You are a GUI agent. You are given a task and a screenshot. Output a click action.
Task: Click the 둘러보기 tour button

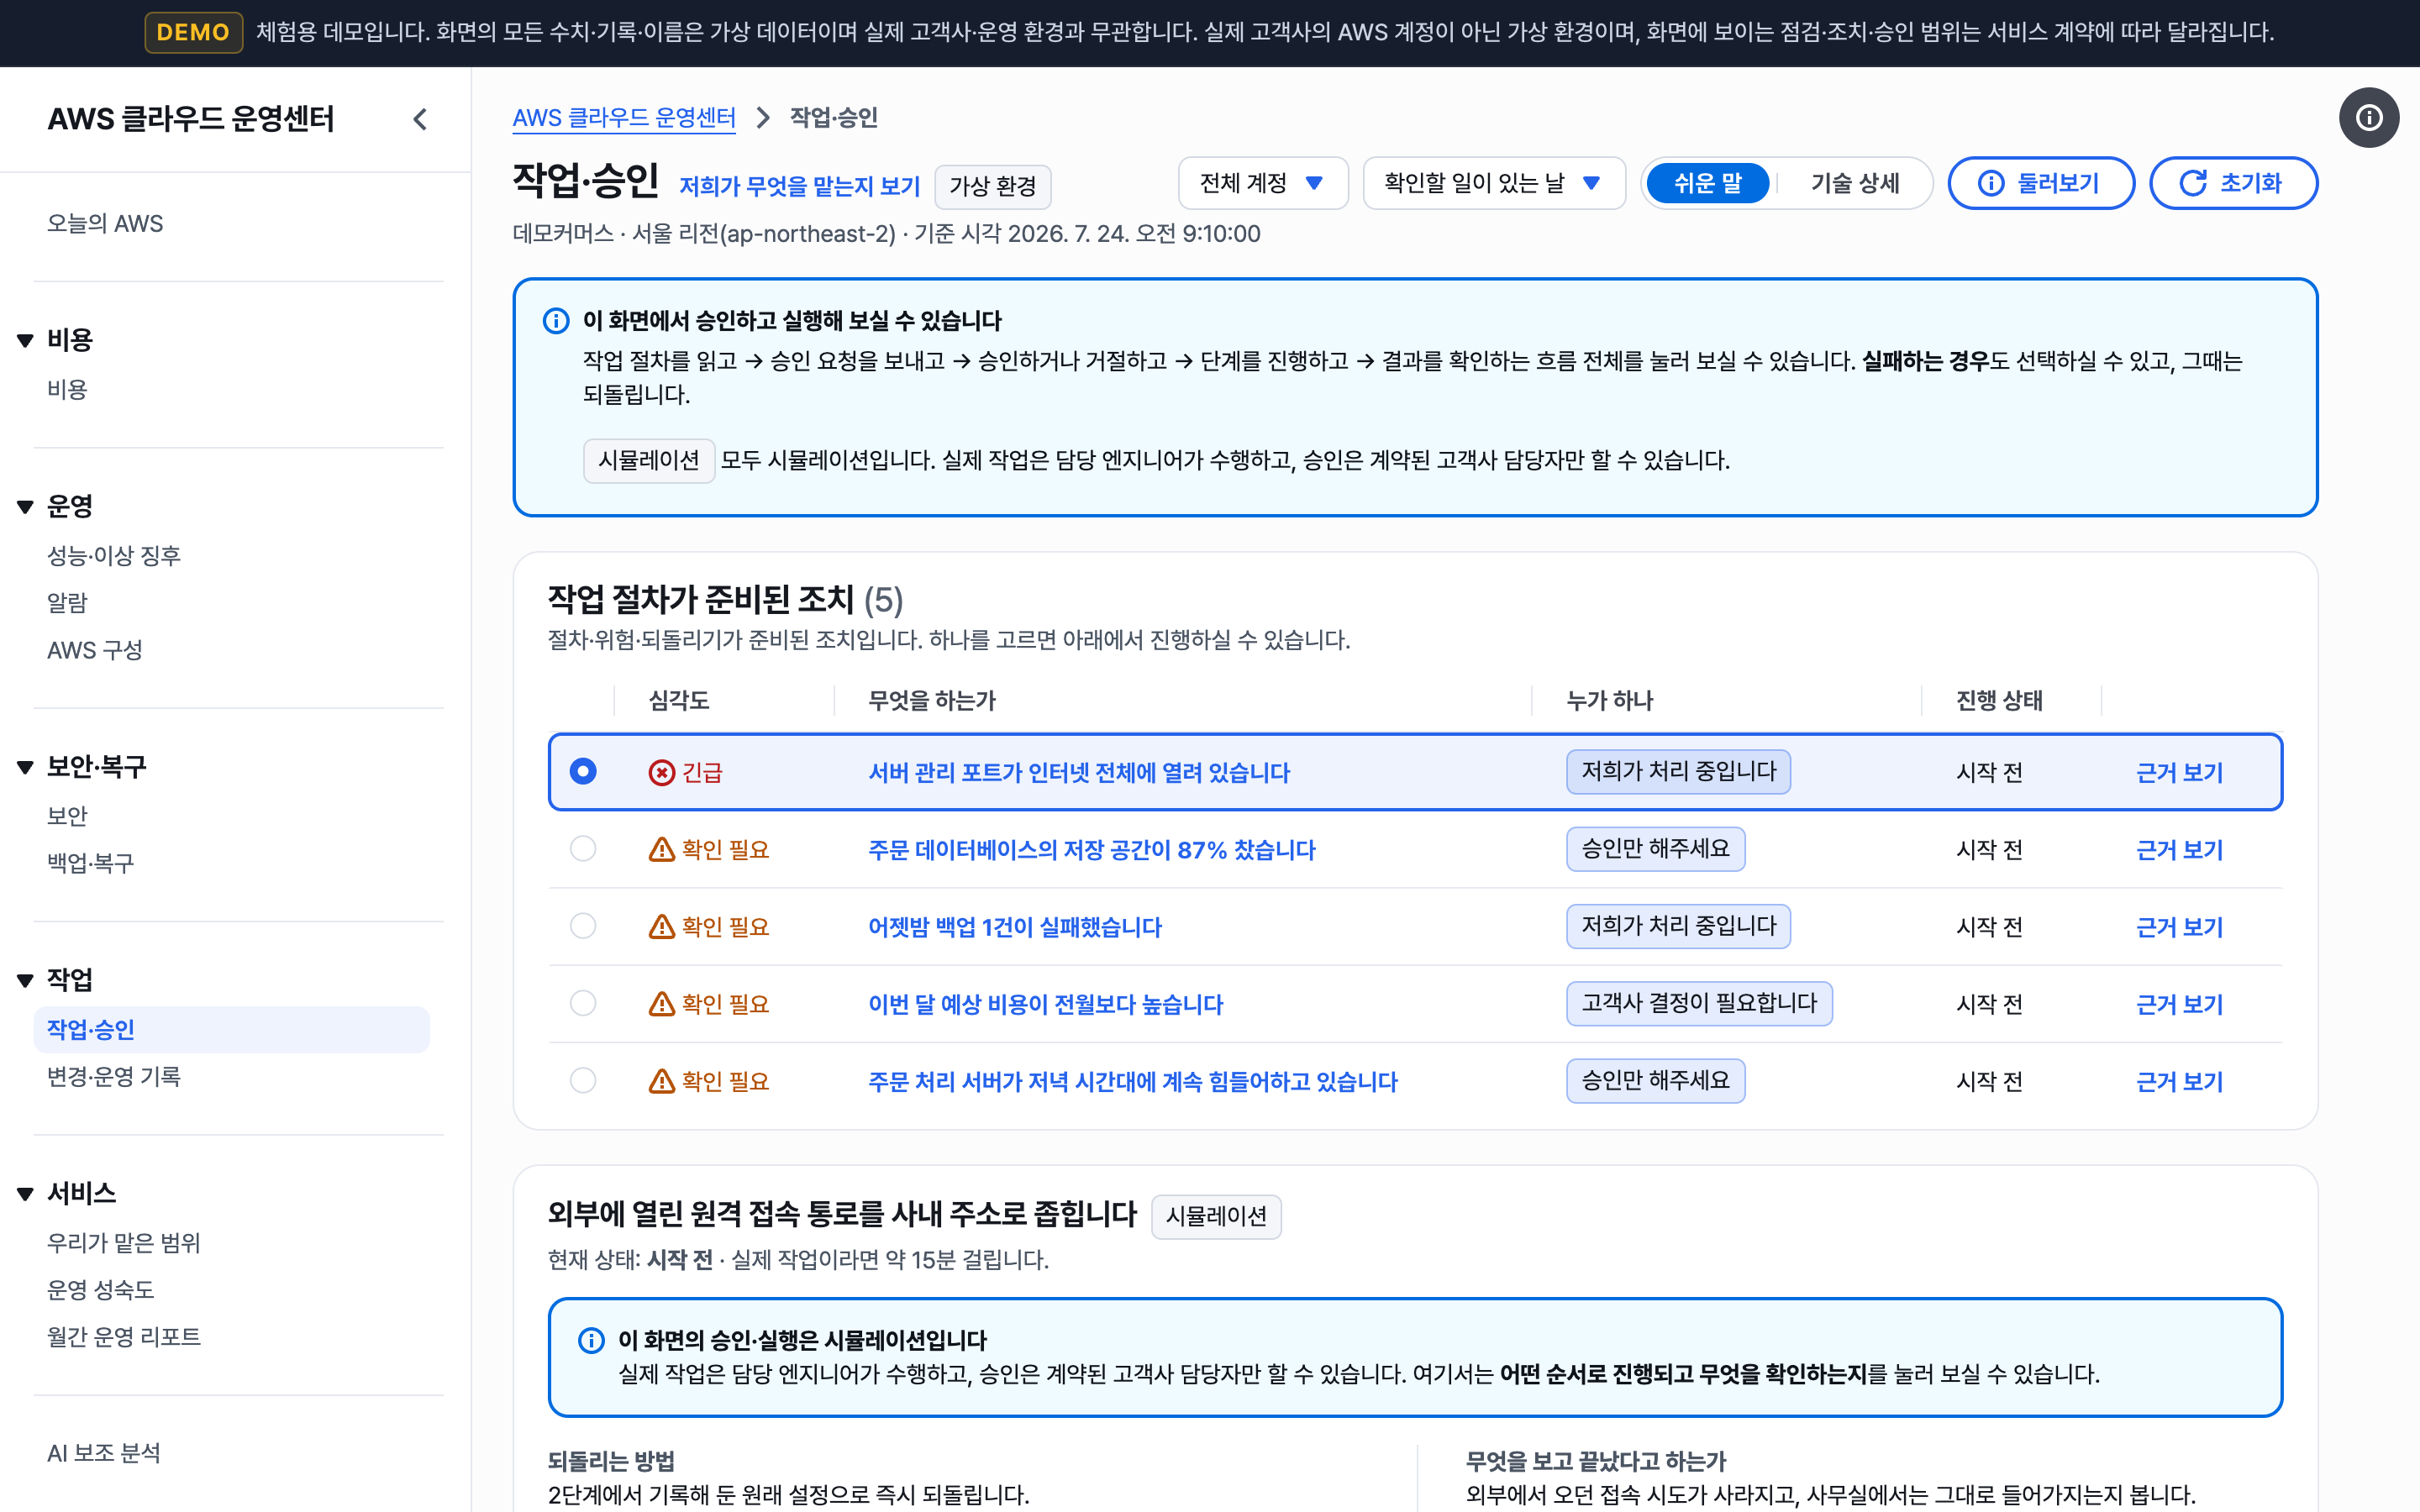click(x=2041, y=183)
